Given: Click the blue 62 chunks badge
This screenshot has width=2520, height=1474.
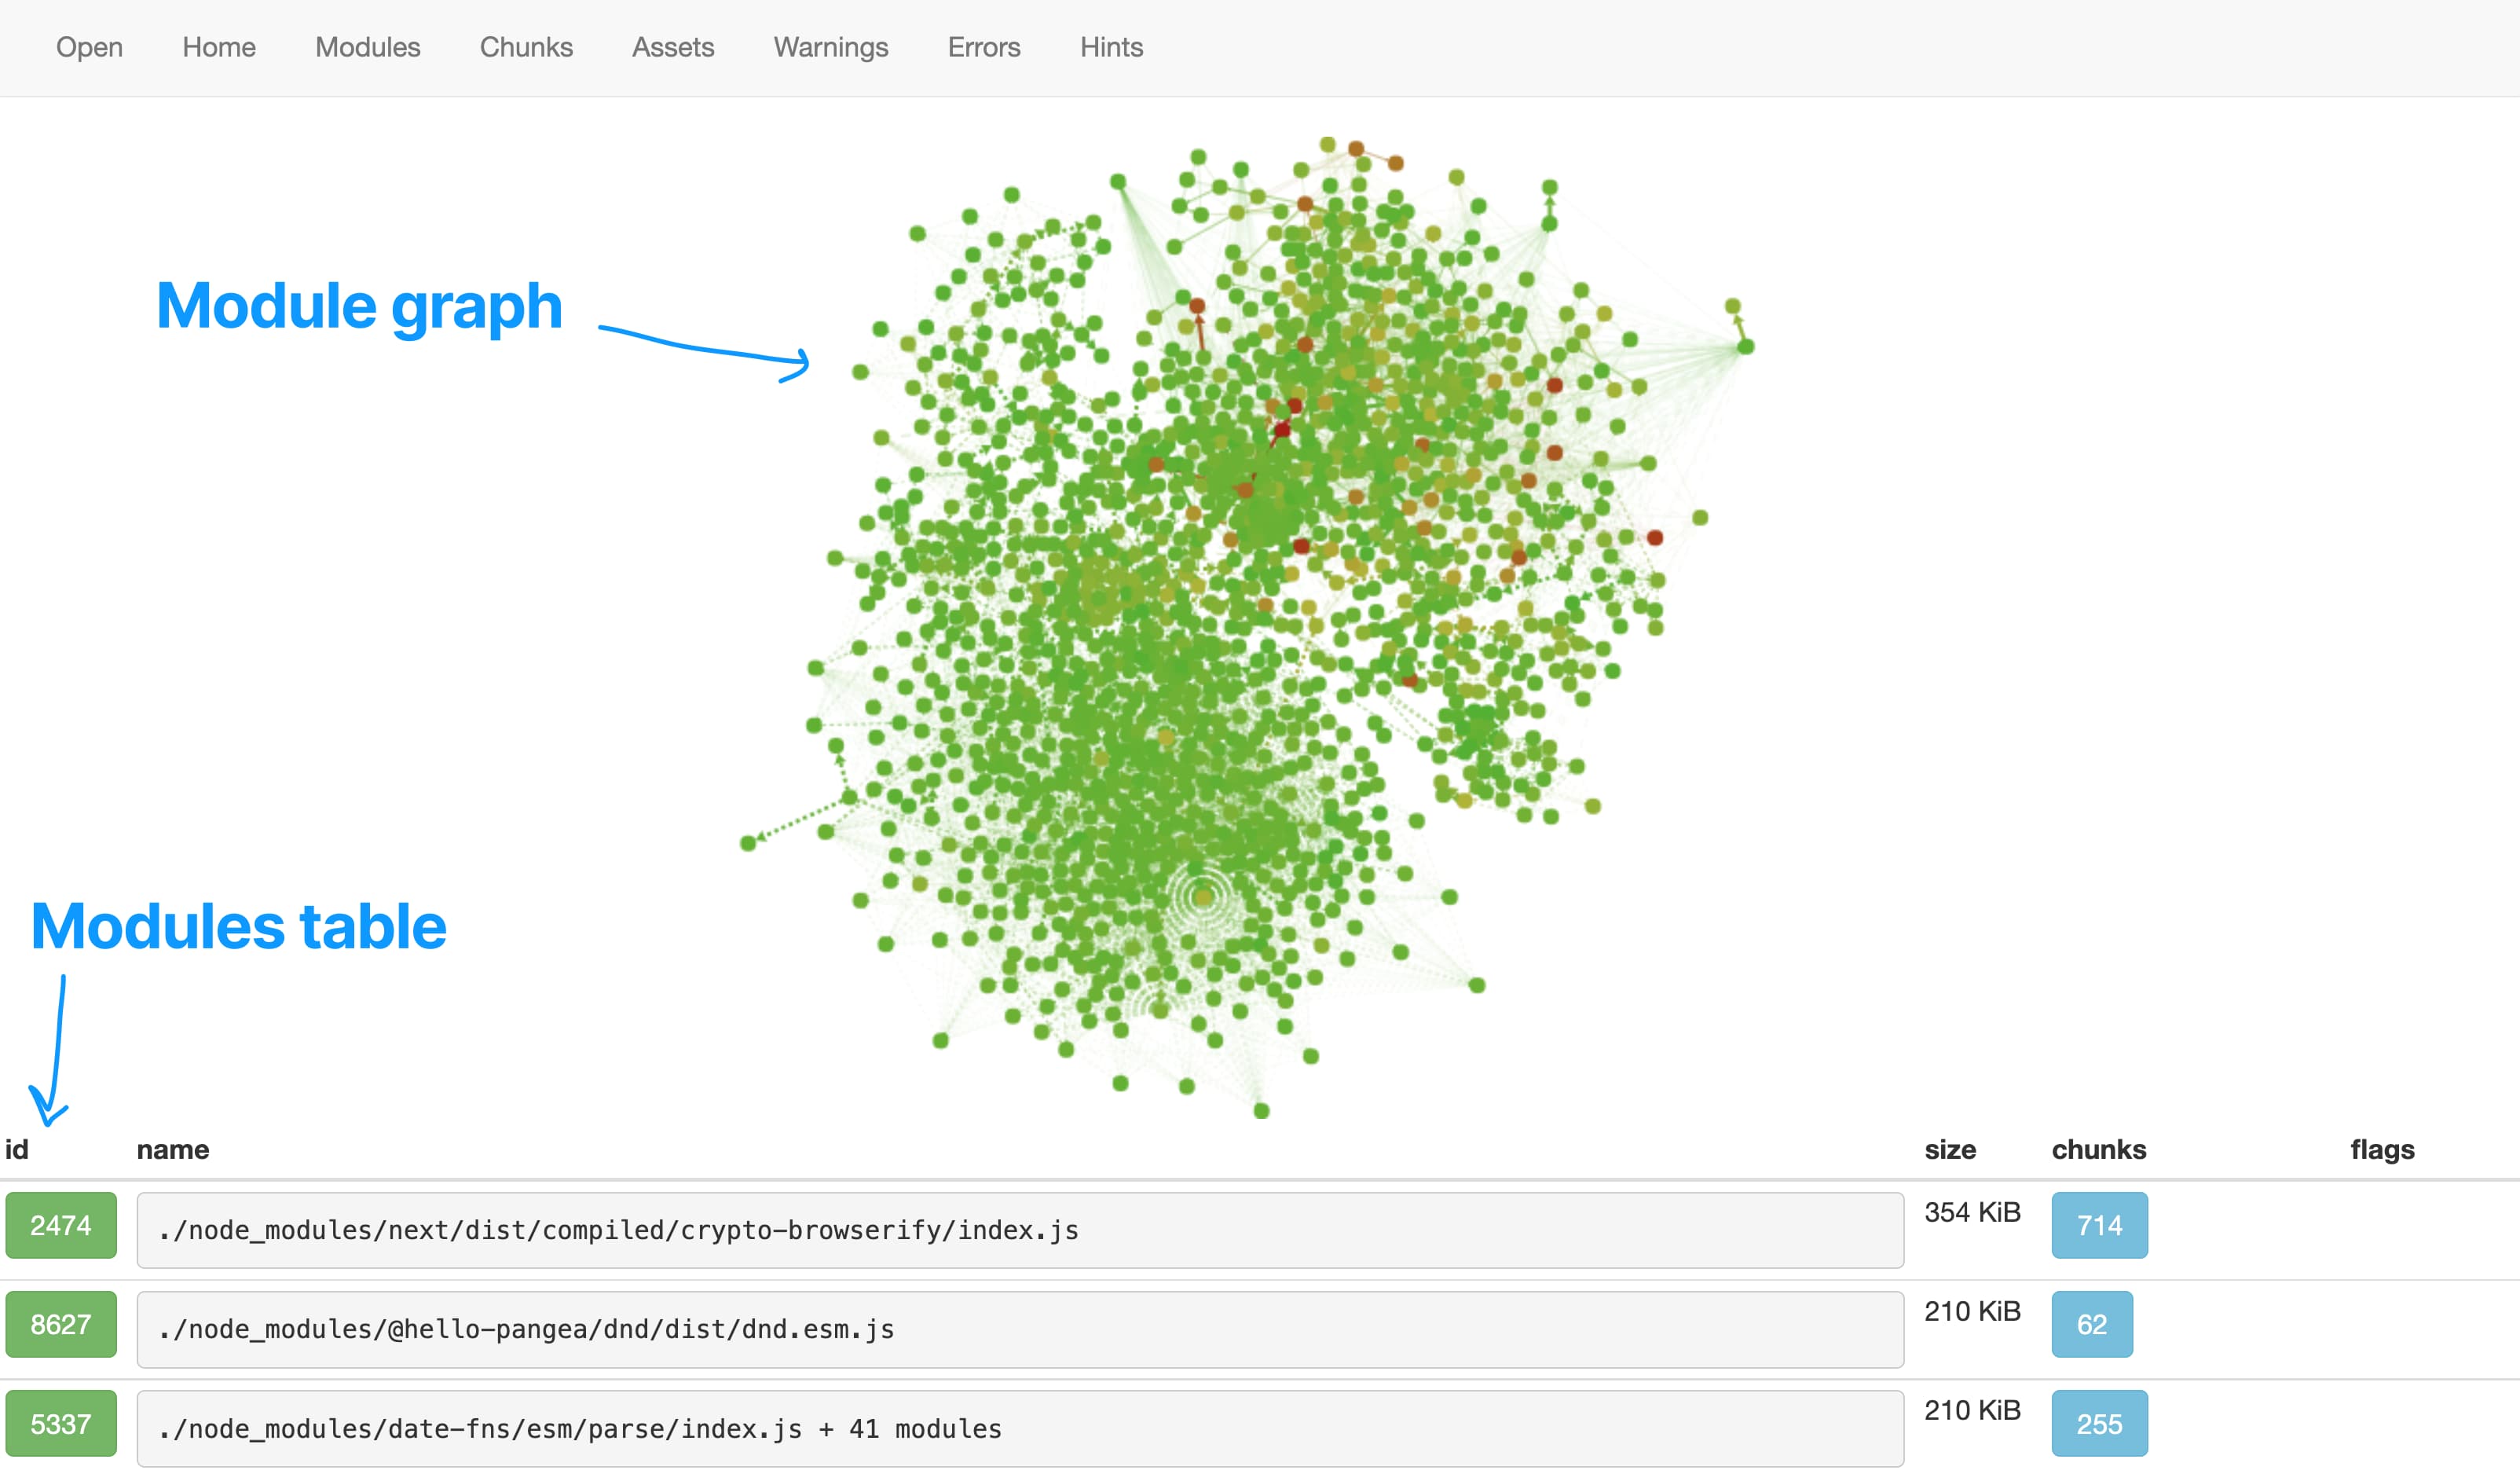Looking at the screenshot, I should tap(2092, 1324).
